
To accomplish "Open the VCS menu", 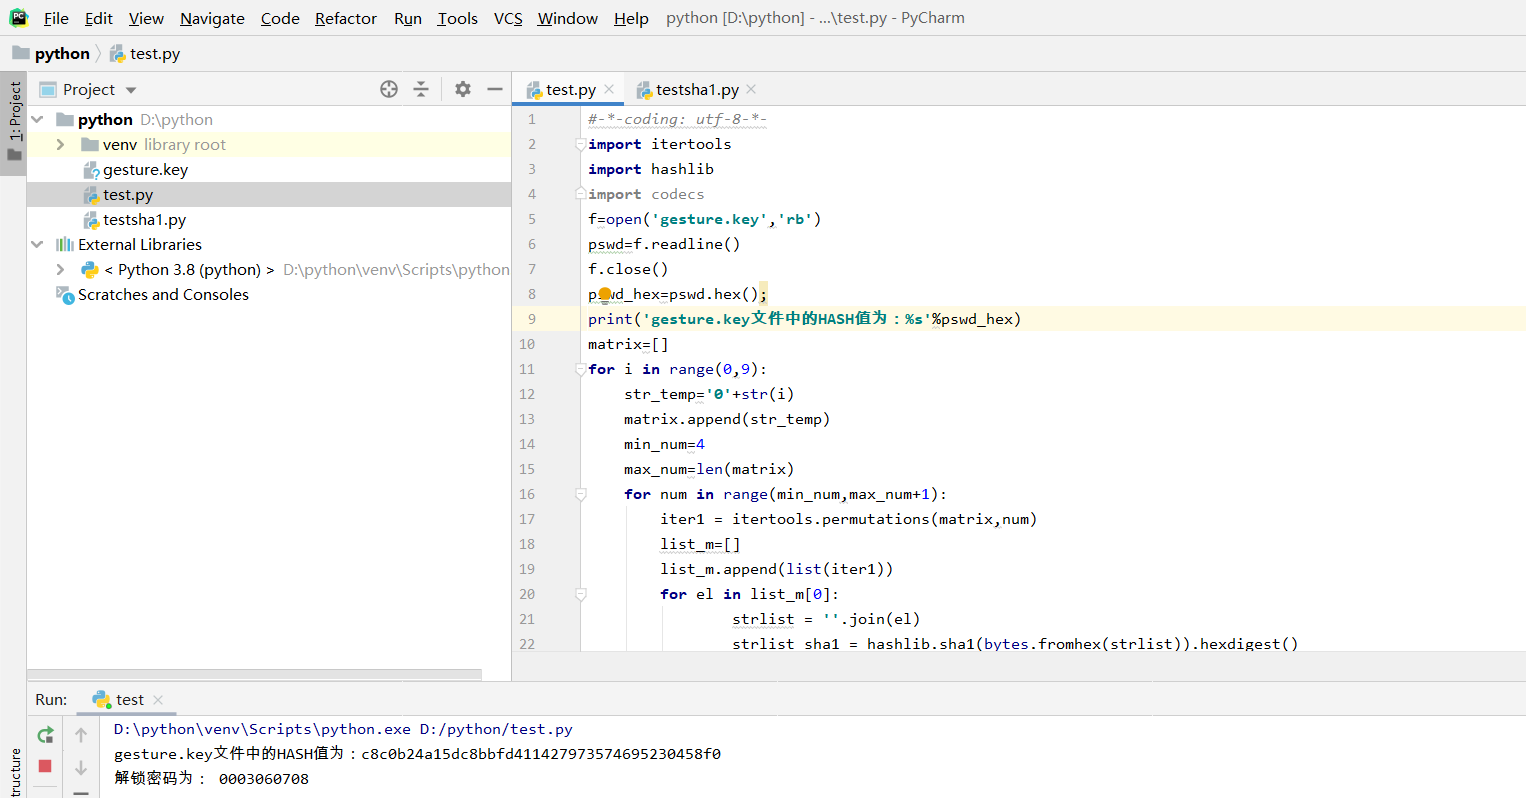I will [508, 18].
